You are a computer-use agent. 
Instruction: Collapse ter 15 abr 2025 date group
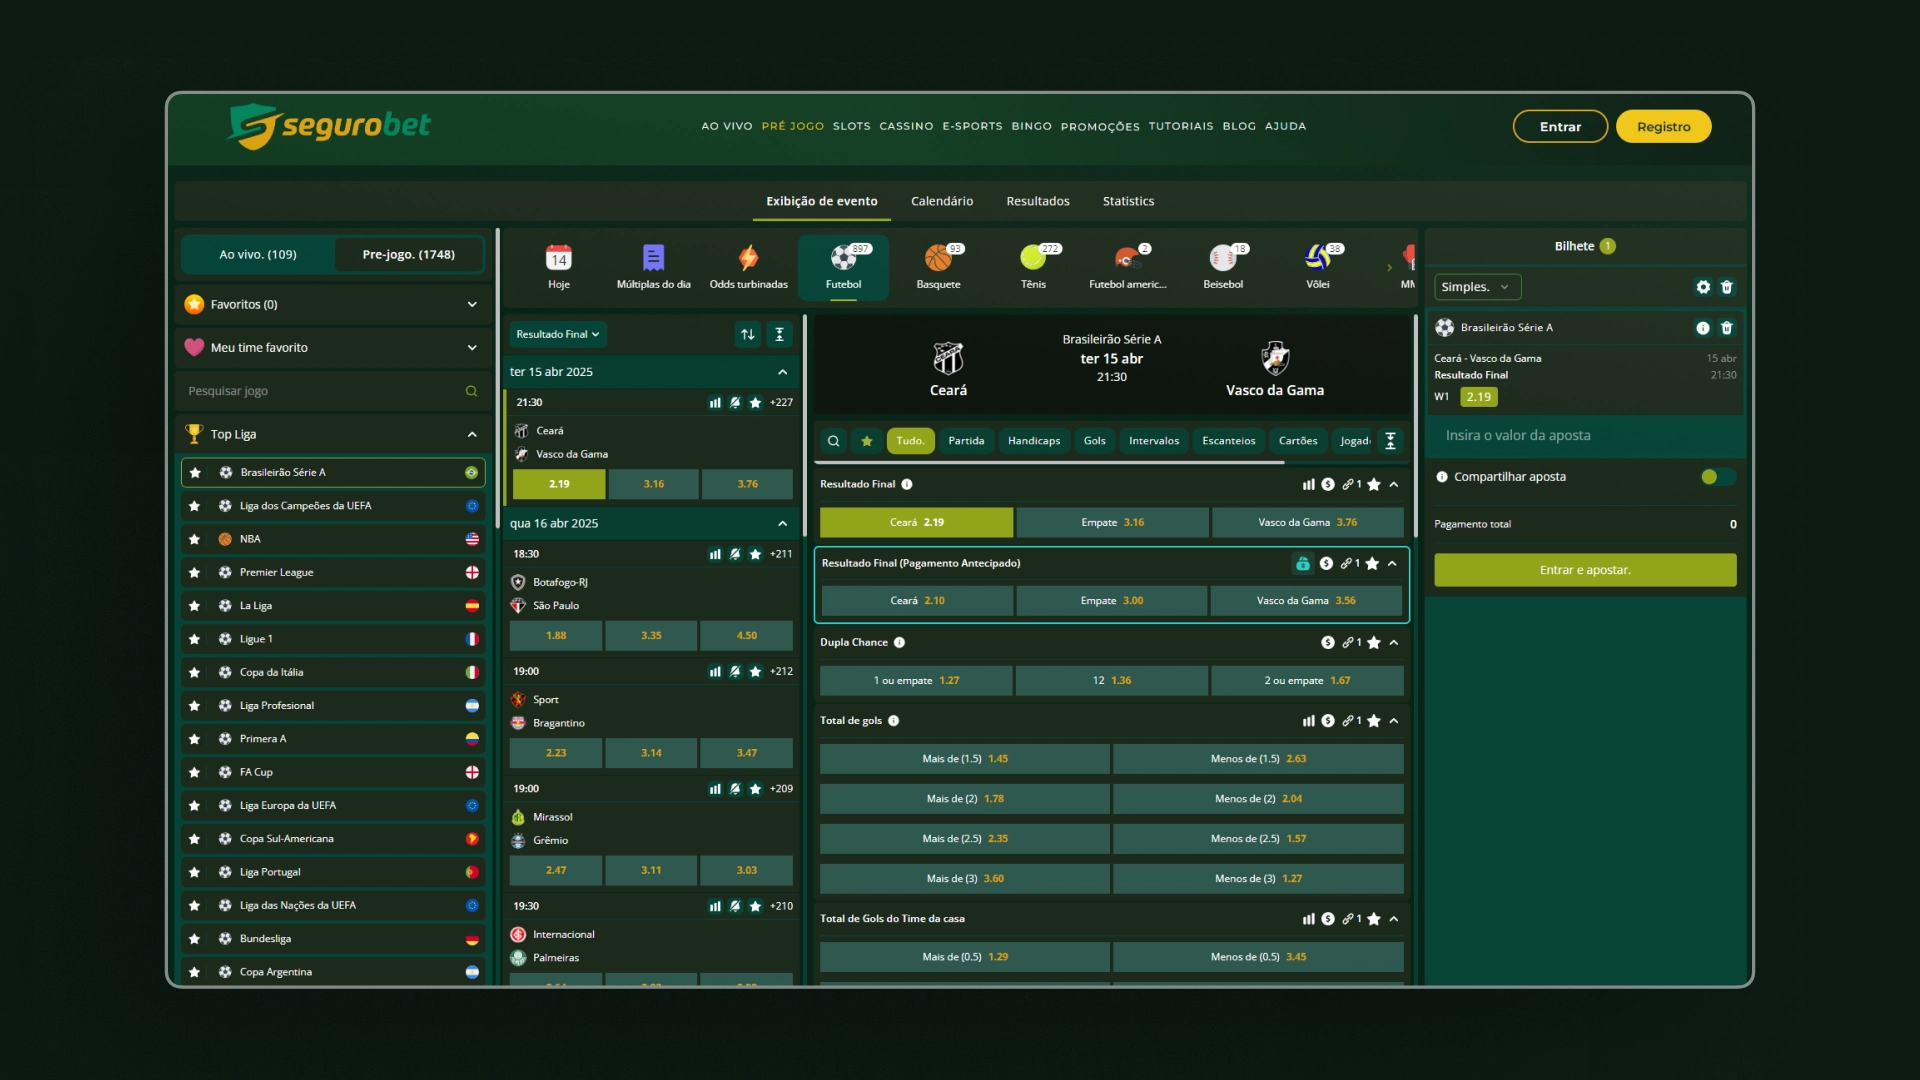click(x=783, y=372)
